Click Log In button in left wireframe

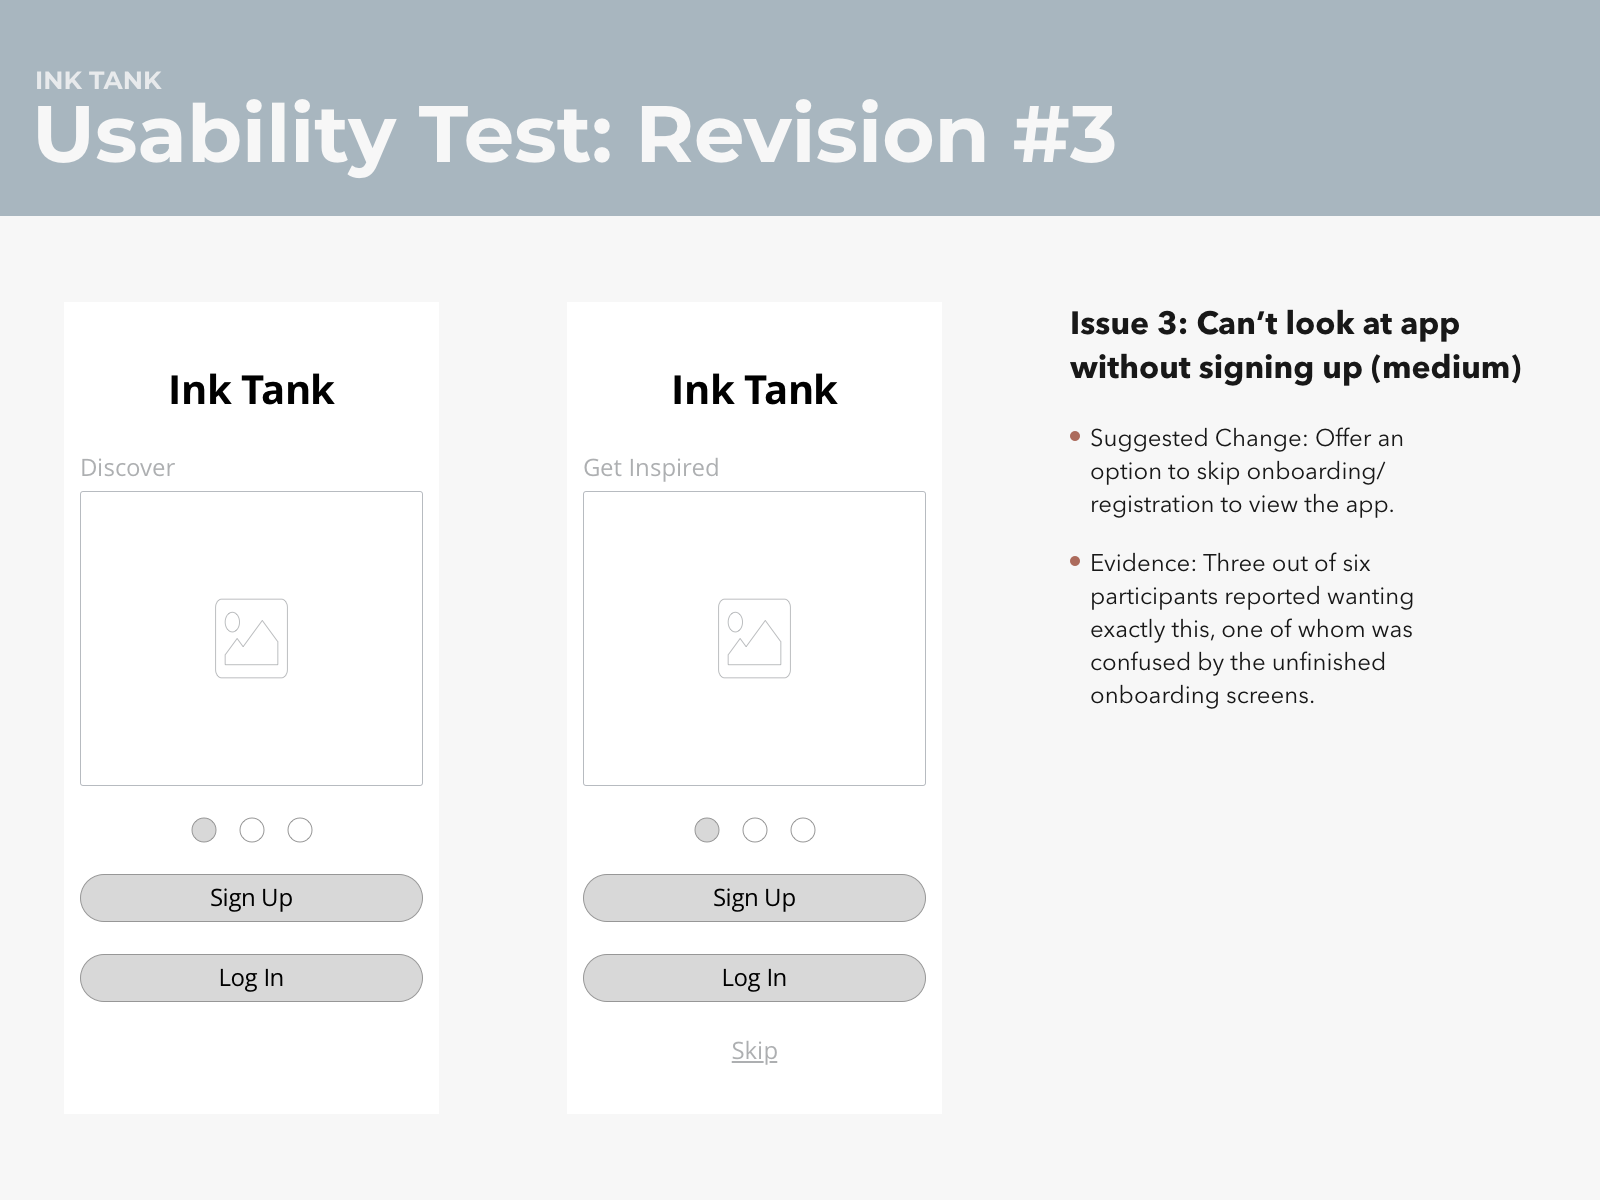point(251,978)
